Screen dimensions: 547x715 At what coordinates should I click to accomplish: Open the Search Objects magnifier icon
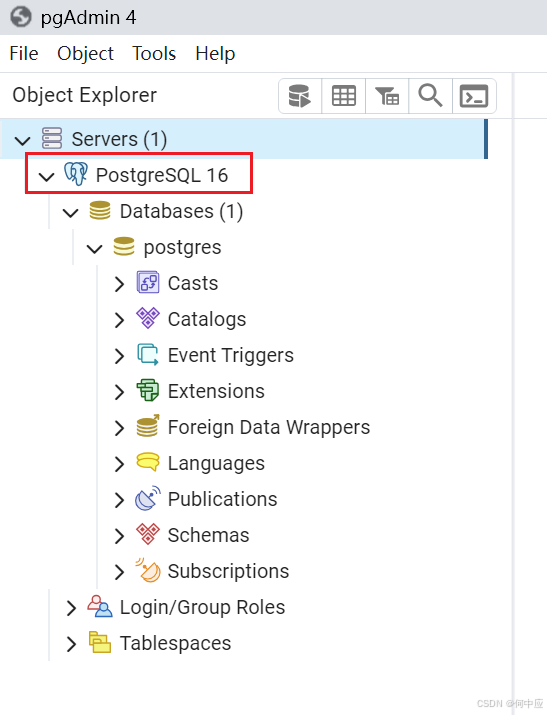click(430, 96)
